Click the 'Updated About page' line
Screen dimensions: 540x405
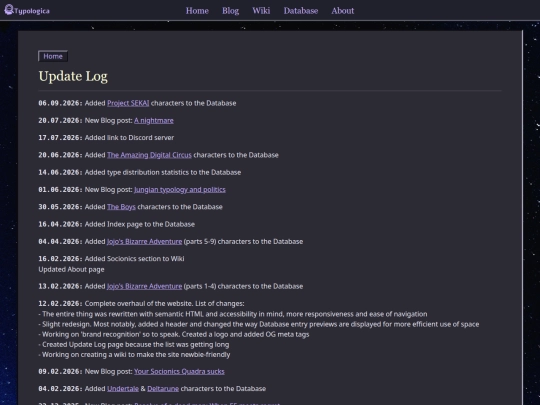point(71,269)
